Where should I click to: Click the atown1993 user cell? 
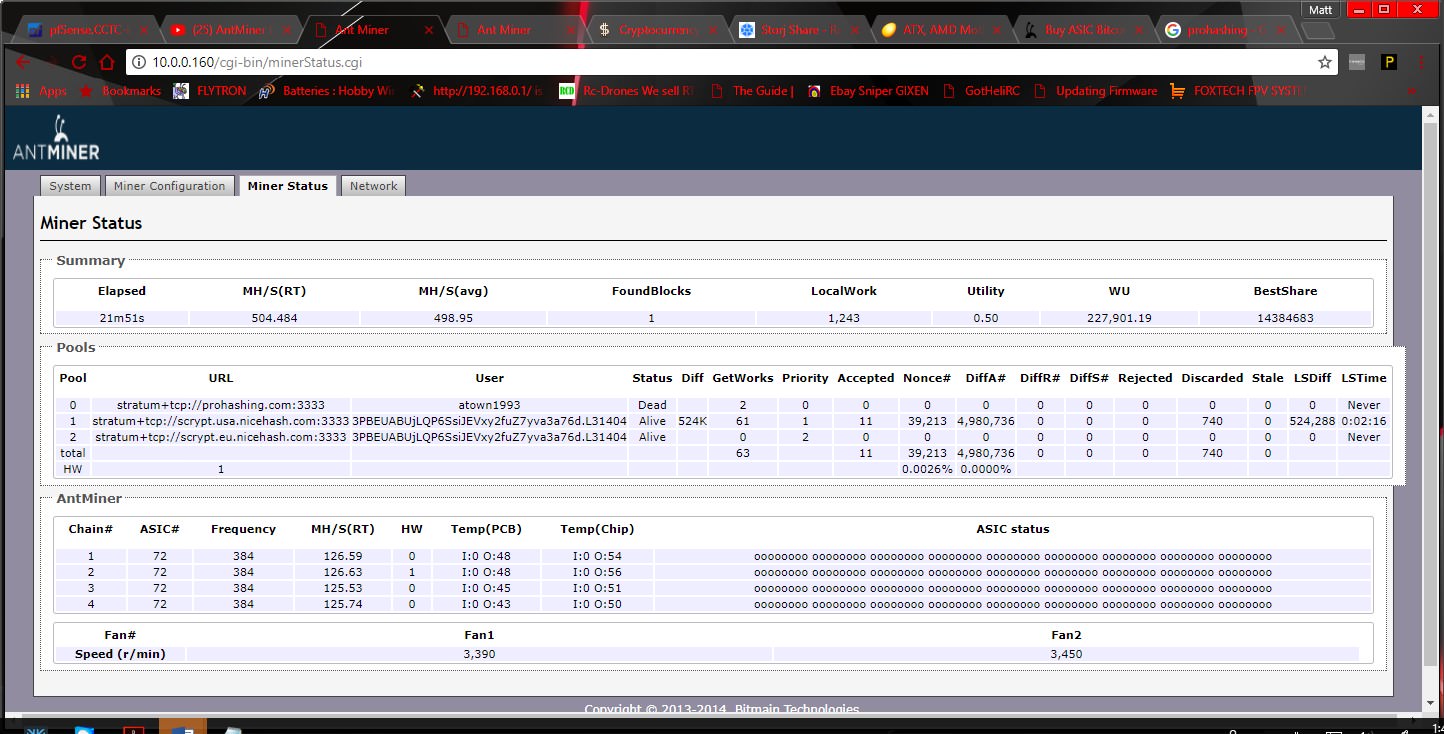(490, 405)
